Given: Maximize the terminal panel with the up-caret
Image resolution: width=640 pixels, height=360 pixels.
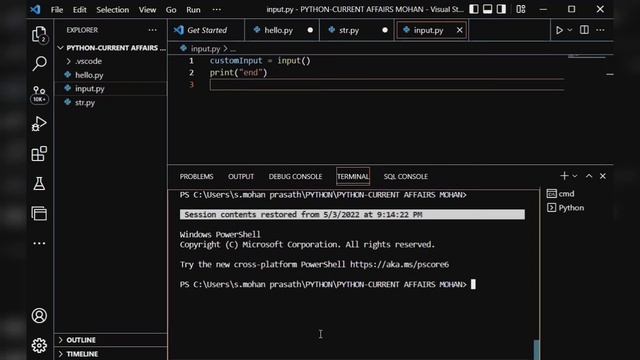Looking at the screenshot, I should pyautogui.click(x=589, y=176).
